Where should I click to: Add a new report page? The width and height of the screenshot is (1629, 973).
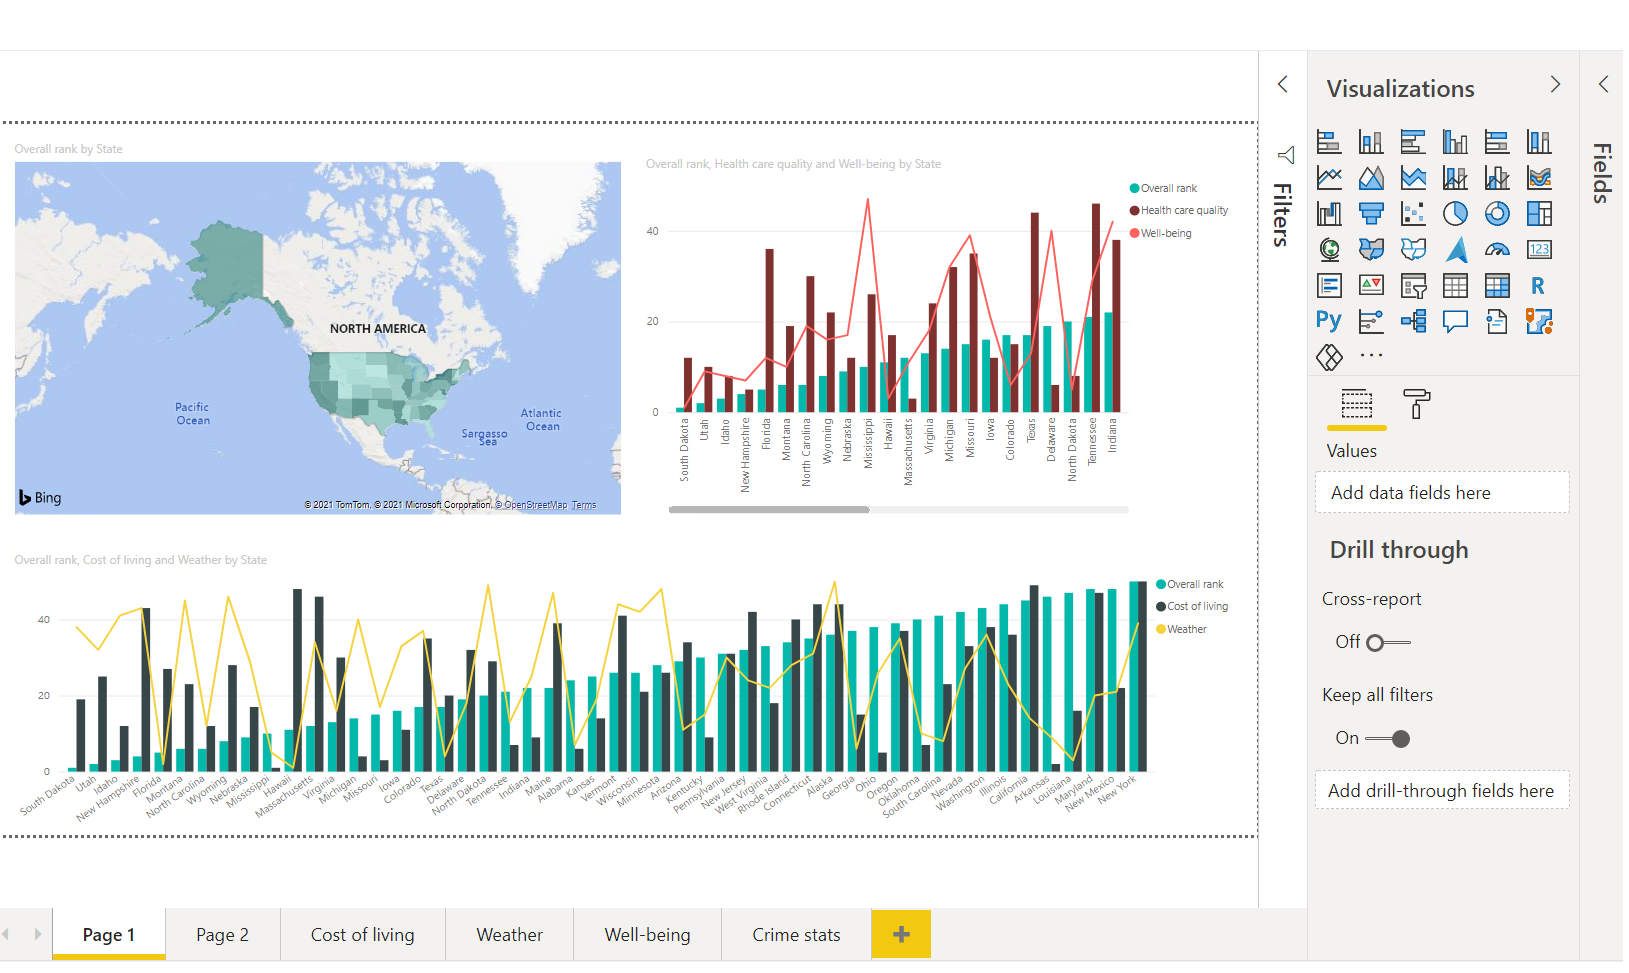(x=901, y=935)
